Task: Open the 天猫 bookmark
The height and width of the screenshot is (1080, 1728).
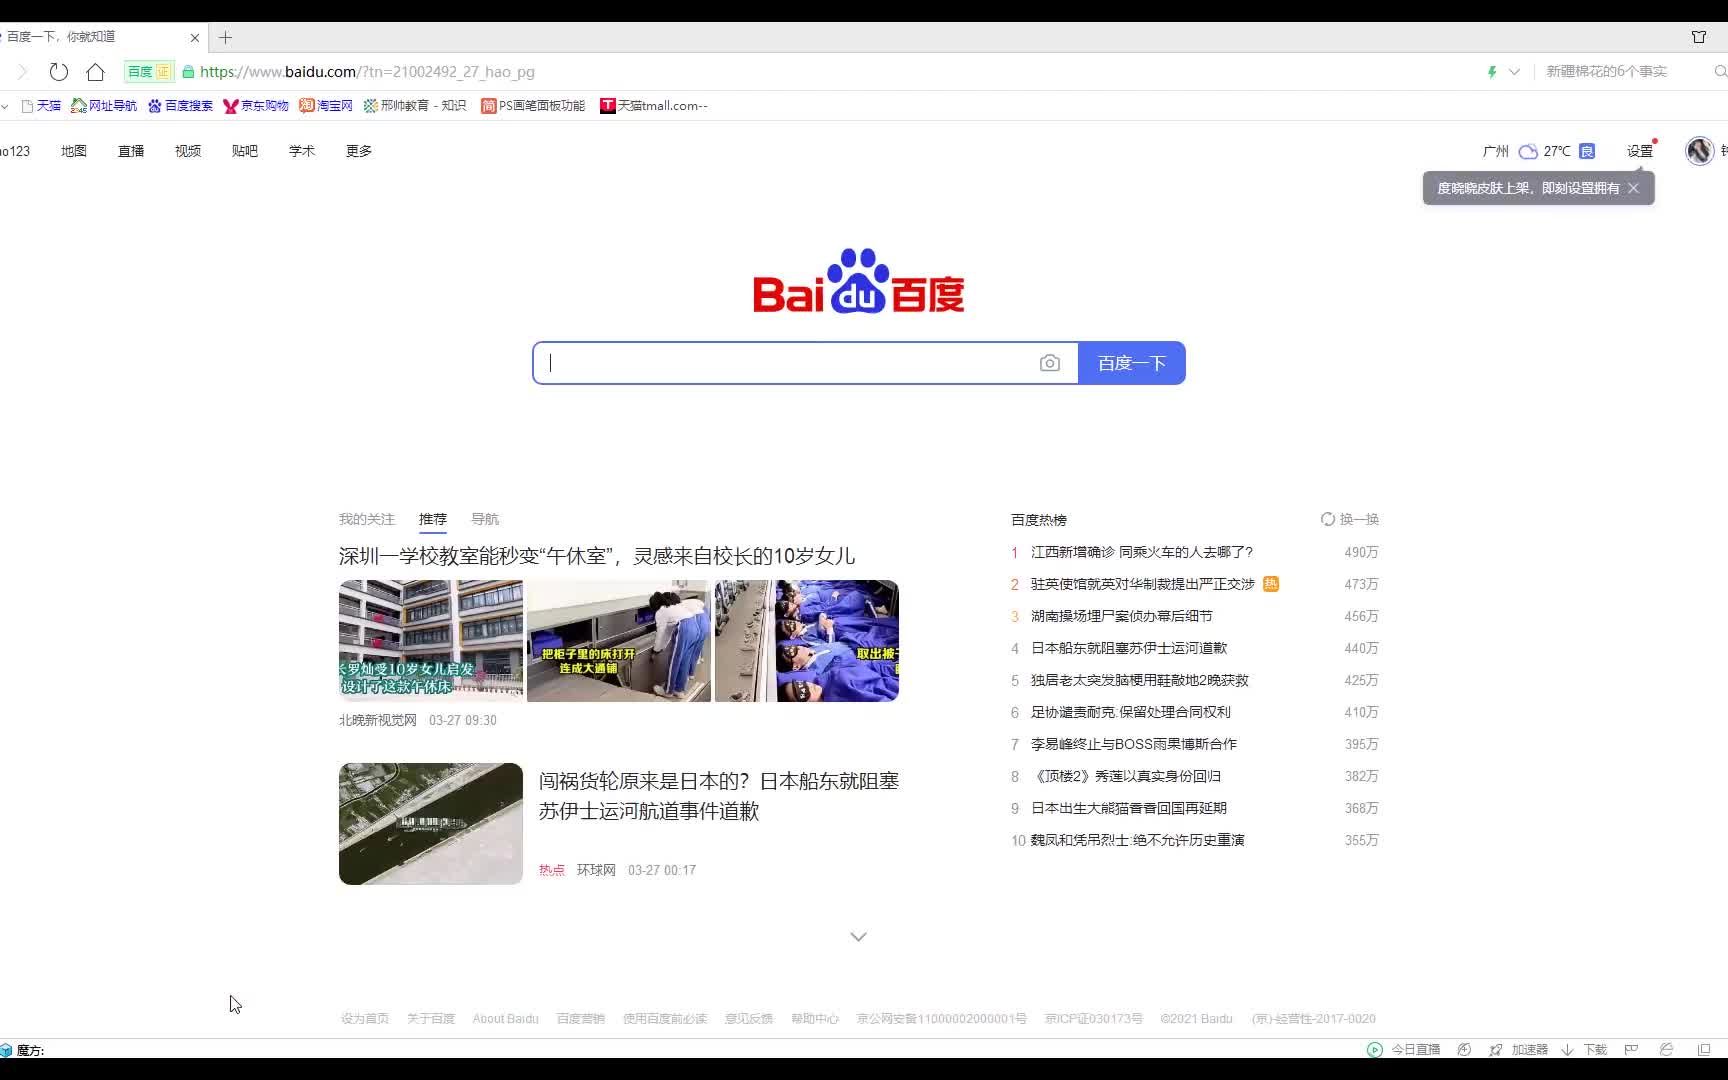Action: 41,106
